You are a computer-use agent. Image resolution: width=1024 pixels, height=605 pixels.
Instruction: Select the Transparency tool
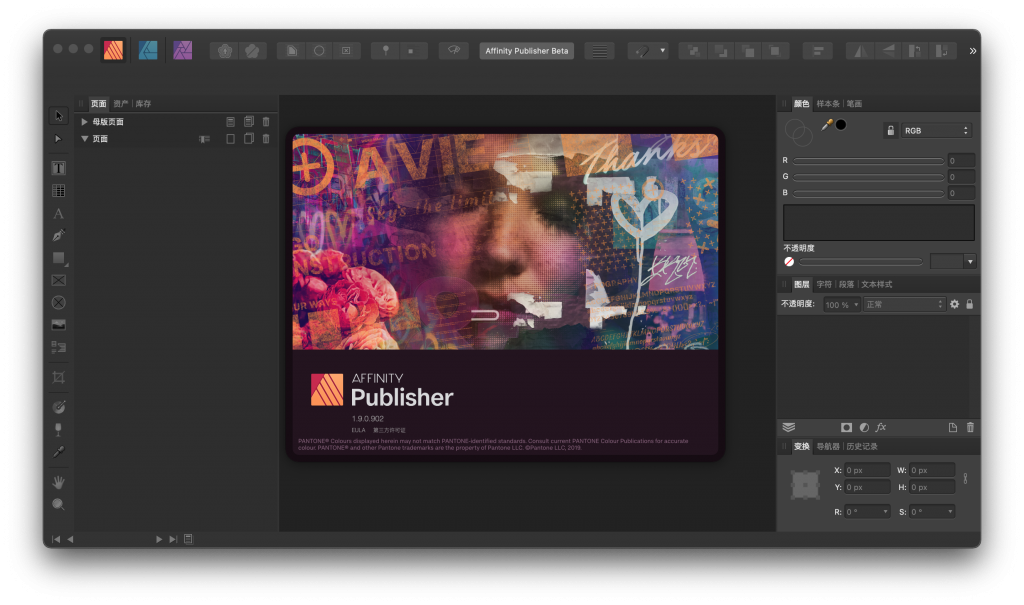[x=59, y=429]
